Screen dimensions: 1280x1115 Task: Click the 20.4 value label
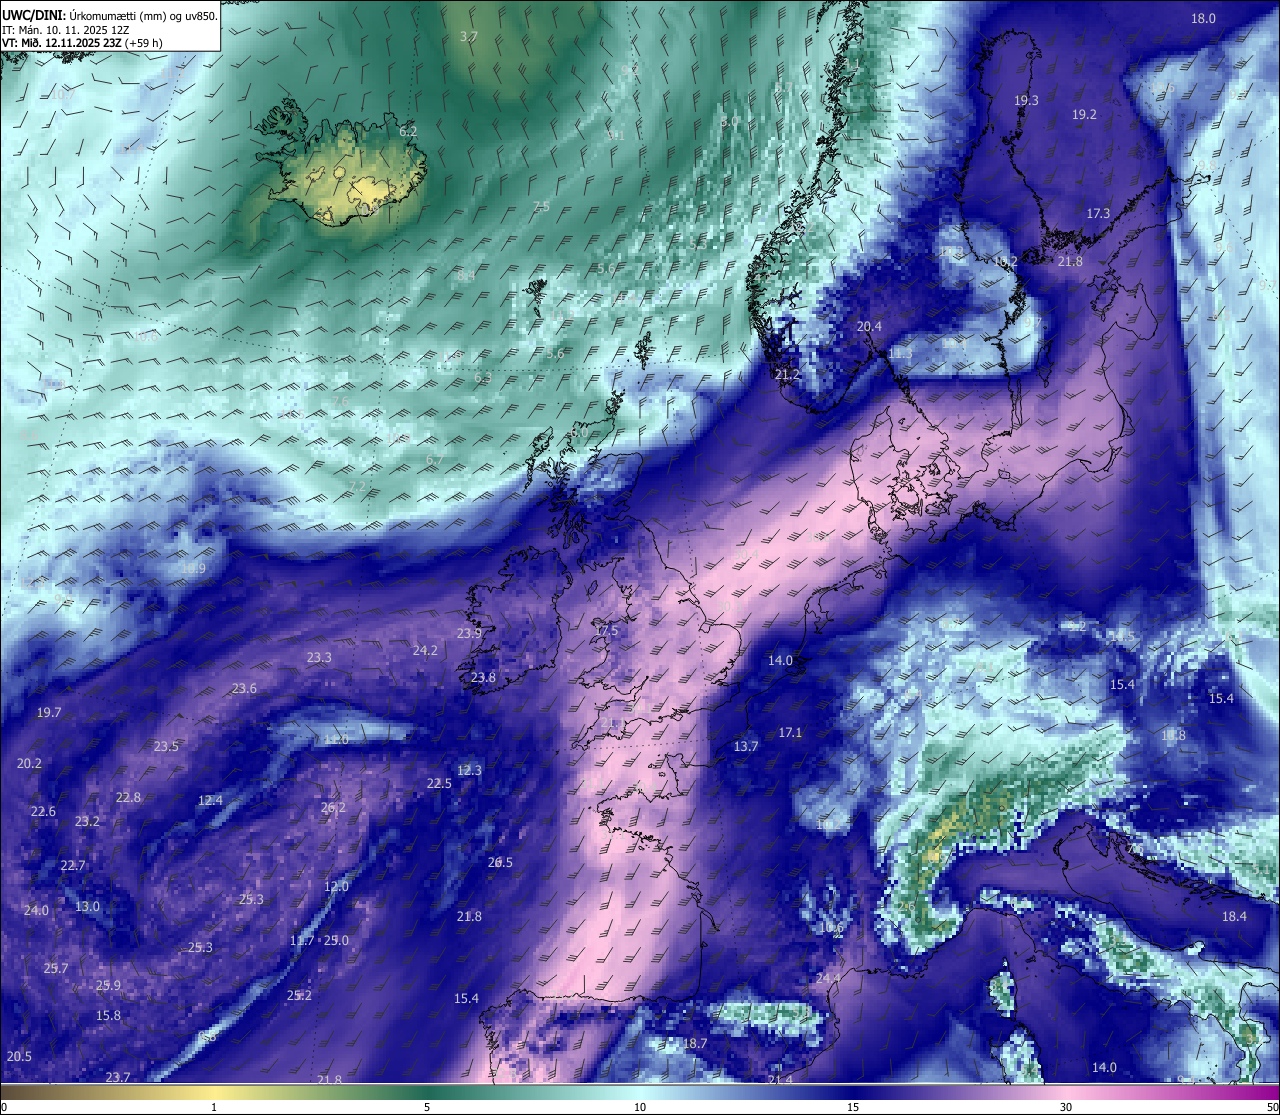tap(869, 326)
